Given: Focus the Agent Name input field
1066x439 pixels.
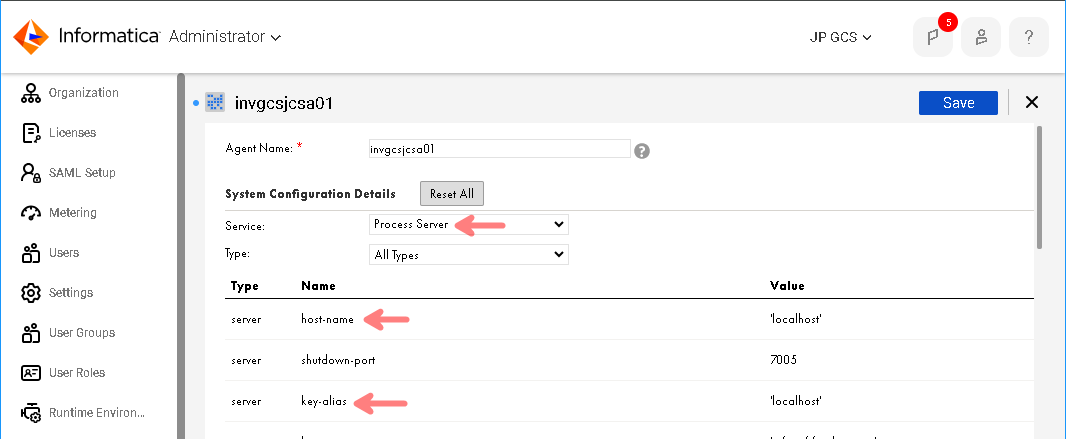Looking at the screenshot, I should [500, 149].
